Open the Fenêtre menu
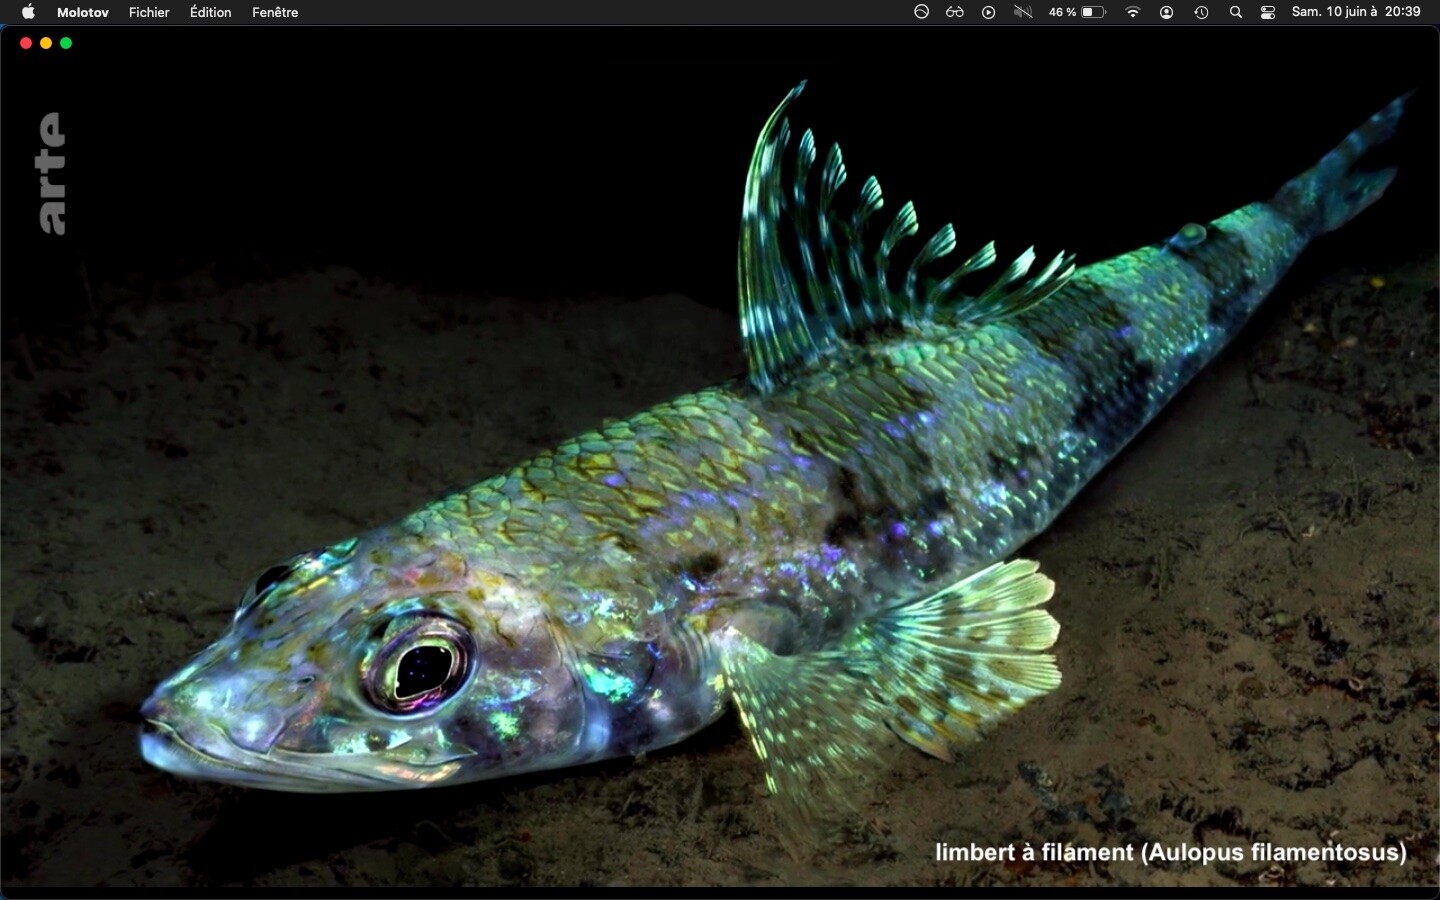Viewport: 1440px width, 900px height. click(275, 12)
